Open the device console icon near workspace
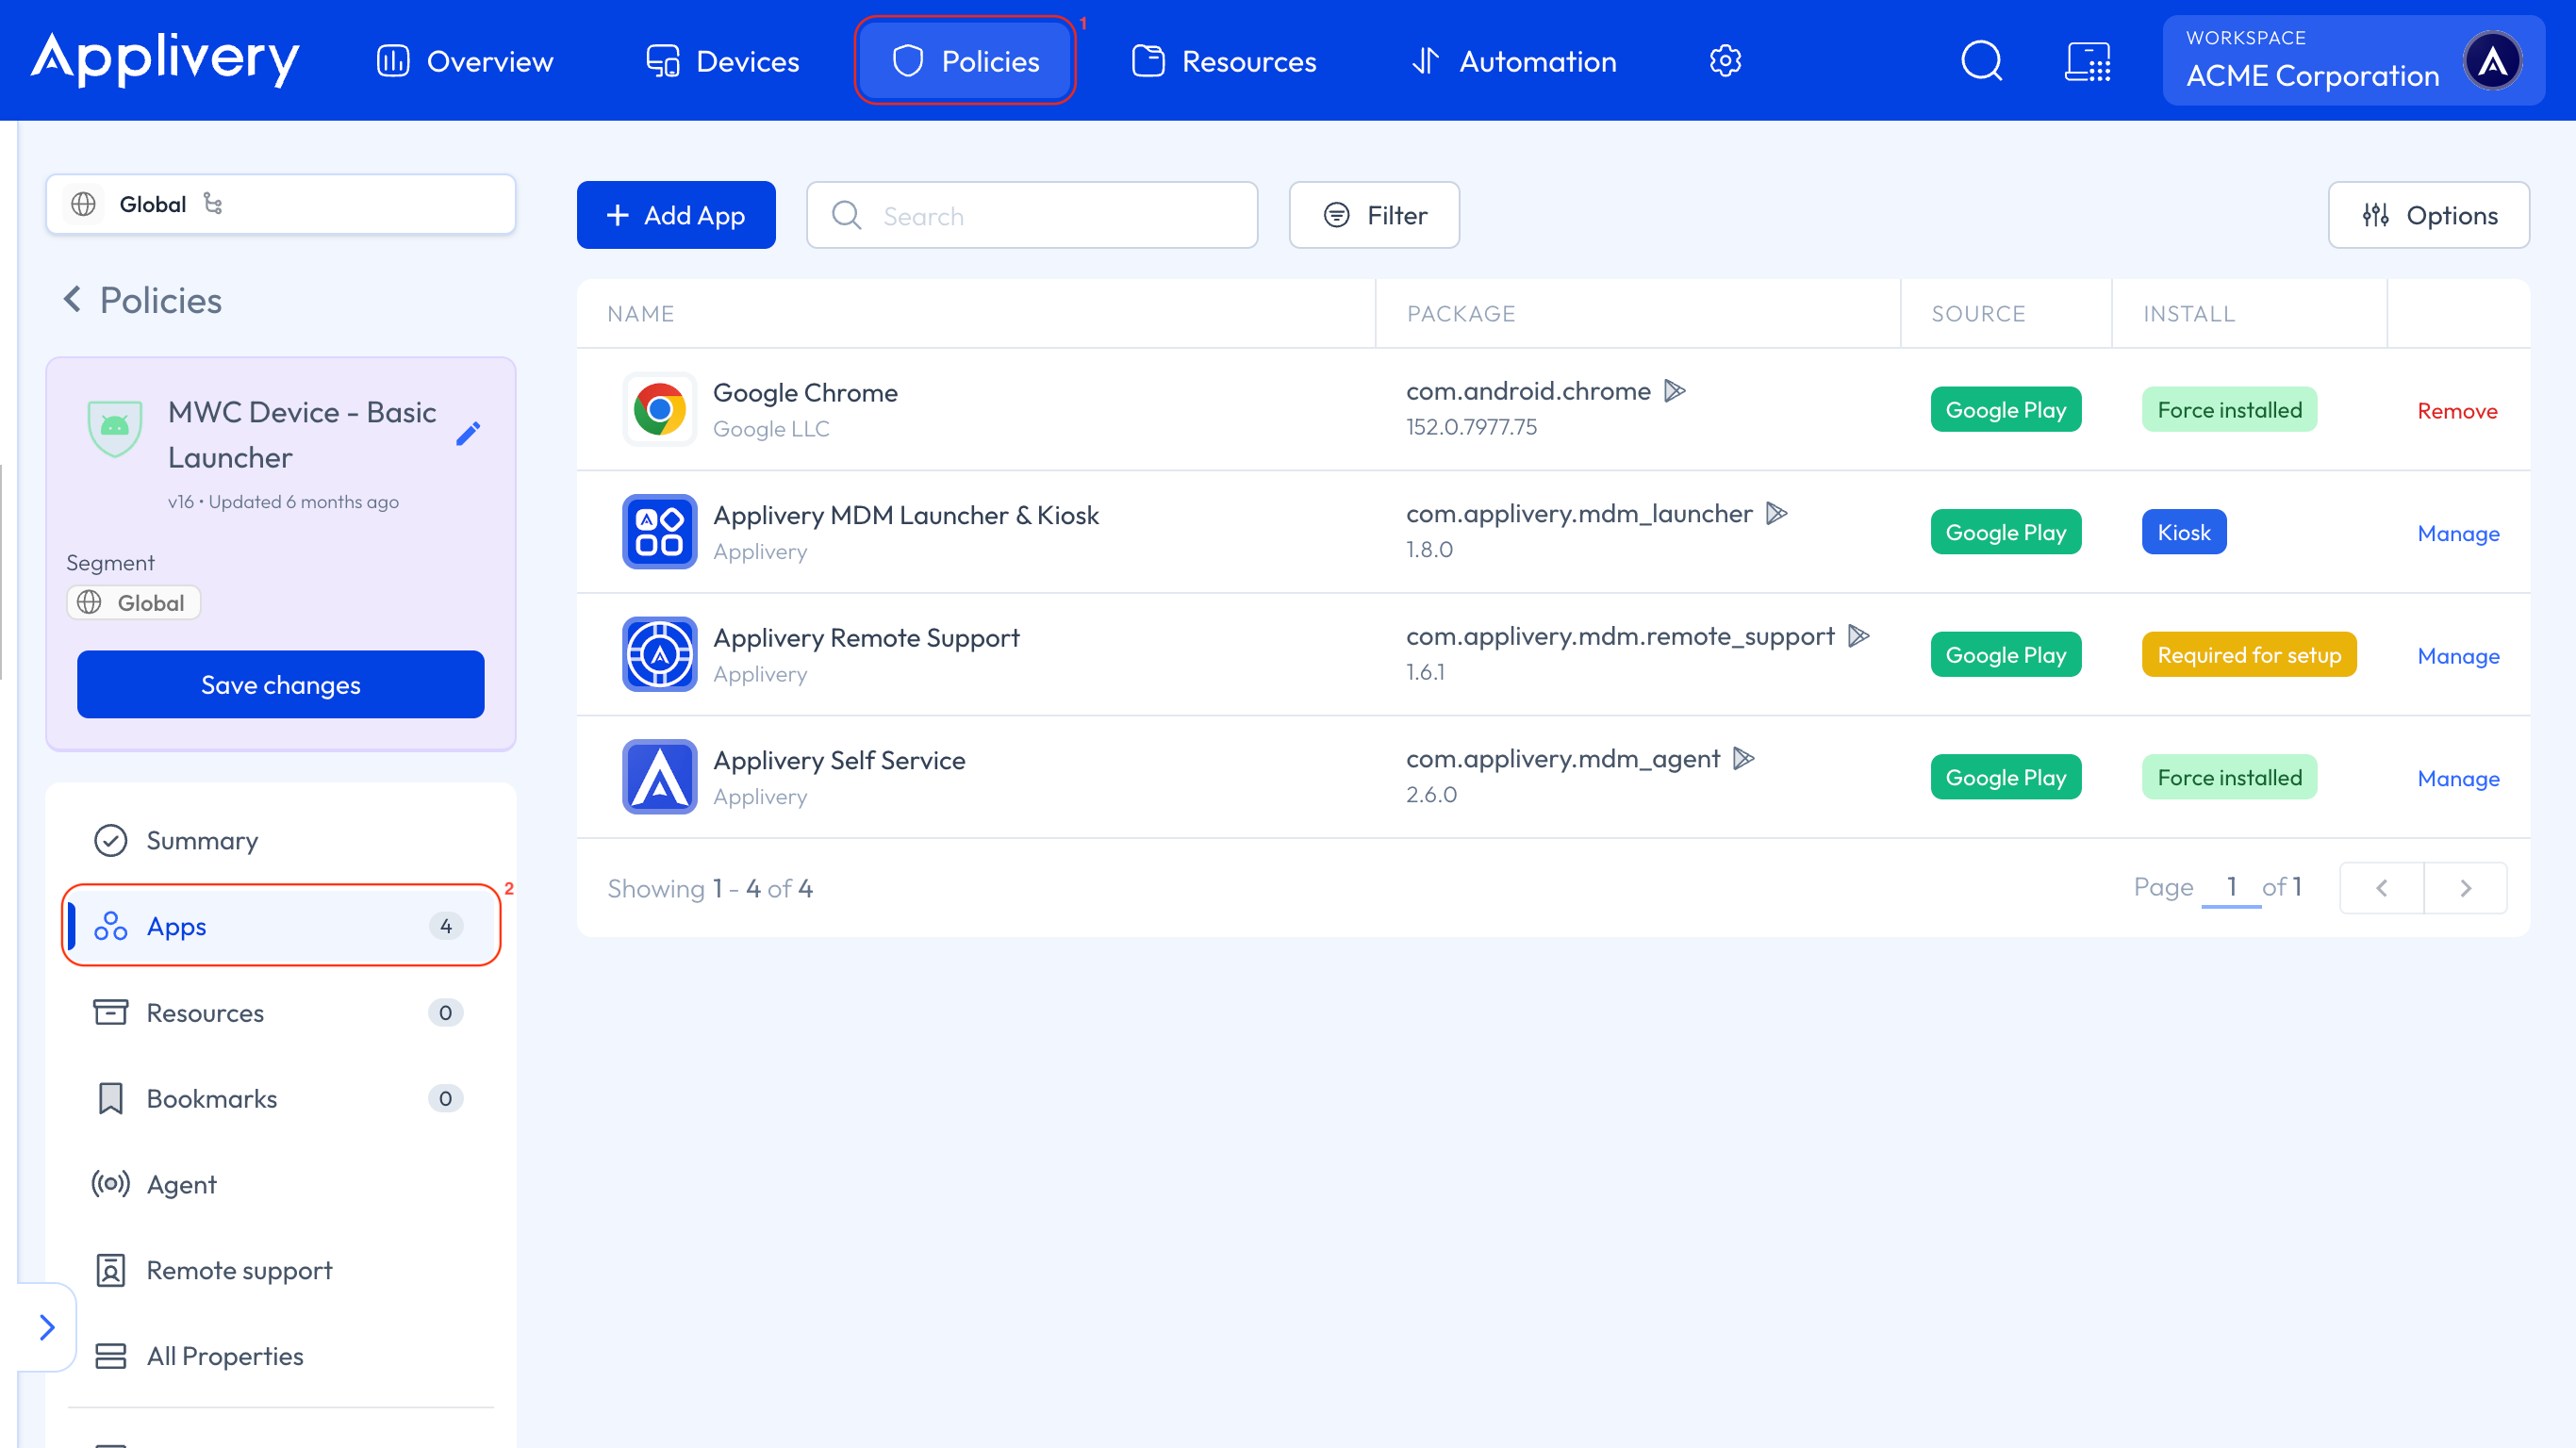 [x=2088, y=61]
